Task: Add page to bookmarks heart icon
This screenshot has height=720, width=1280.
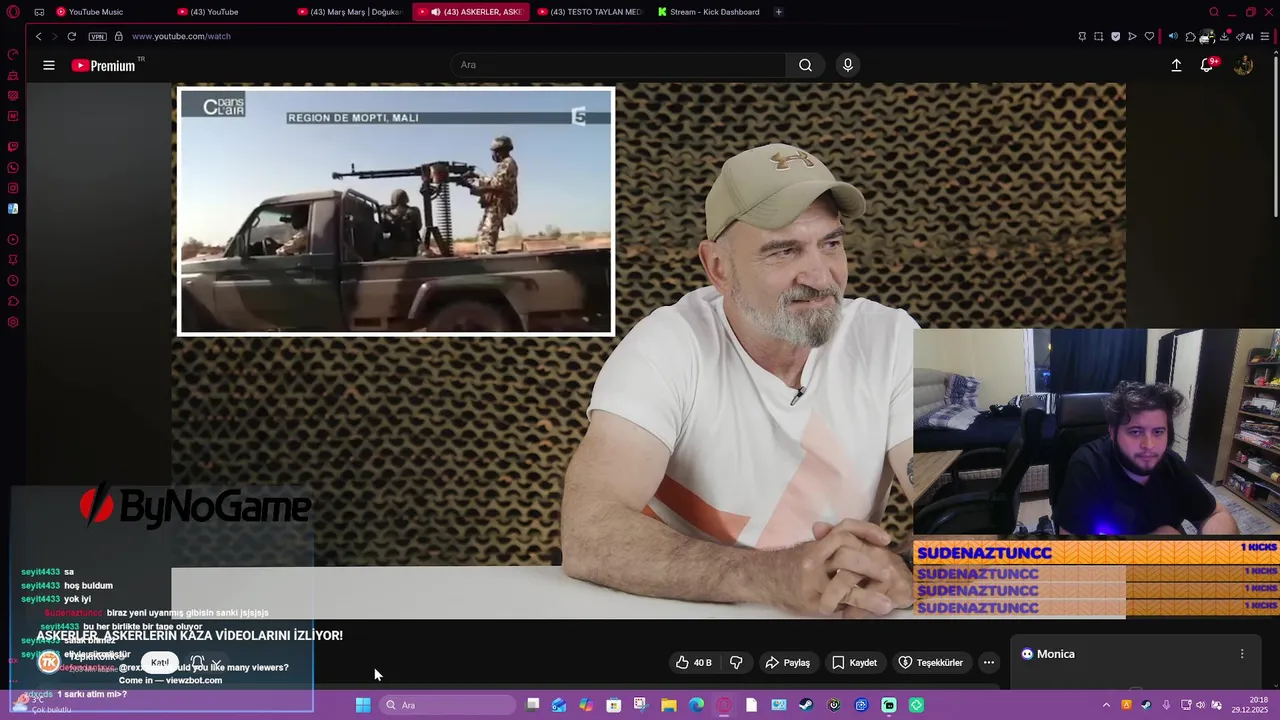Action: (1150, 36)
